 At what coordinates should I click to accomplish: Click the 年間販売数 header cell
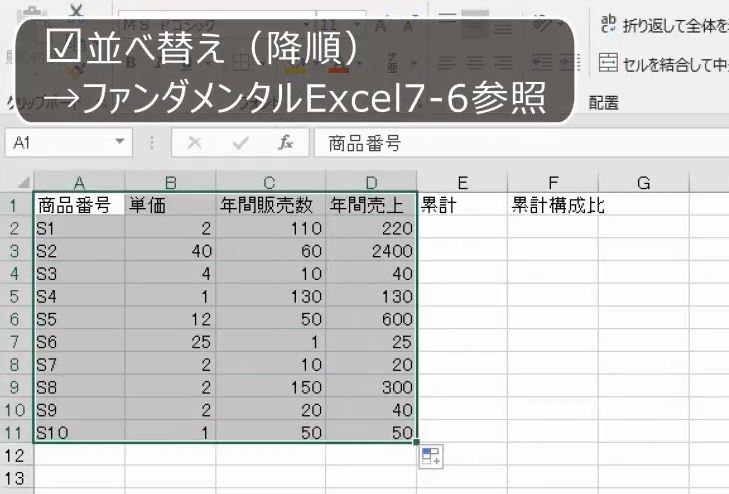(x=270, y=204)
